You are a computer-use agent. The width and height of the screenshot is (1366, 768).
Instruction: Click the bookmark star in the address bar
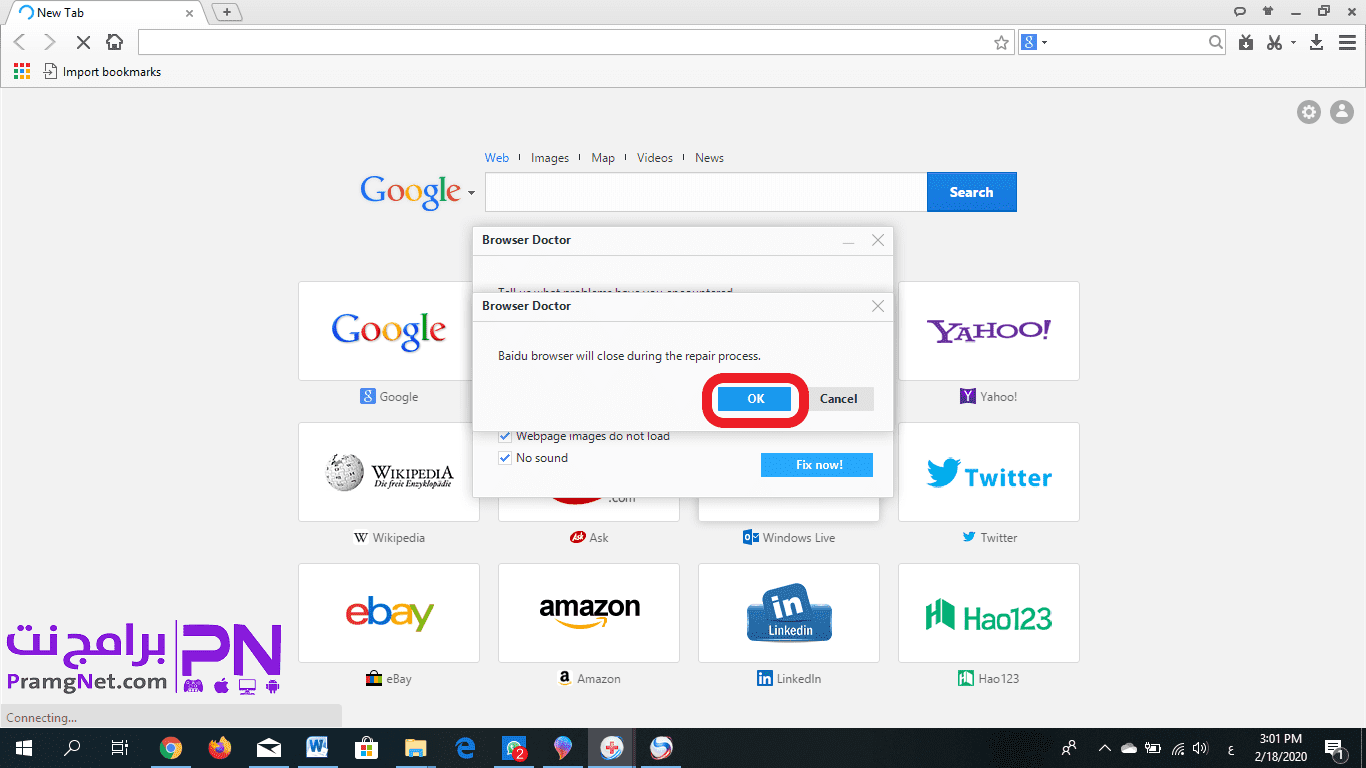[x=1000, y=42]
